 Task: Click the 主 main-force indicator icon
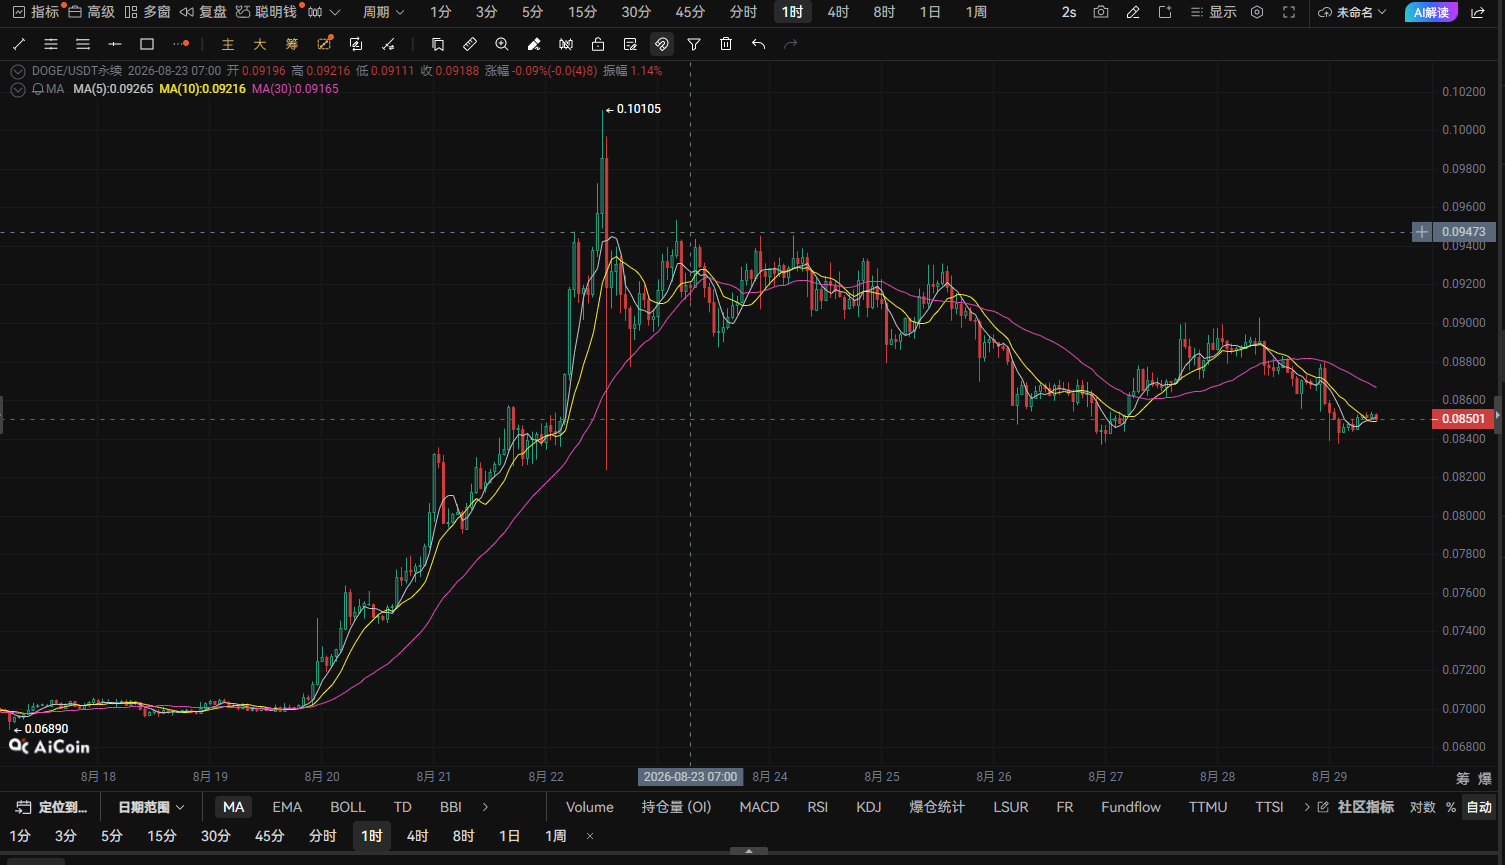click(x=228, y=44)
